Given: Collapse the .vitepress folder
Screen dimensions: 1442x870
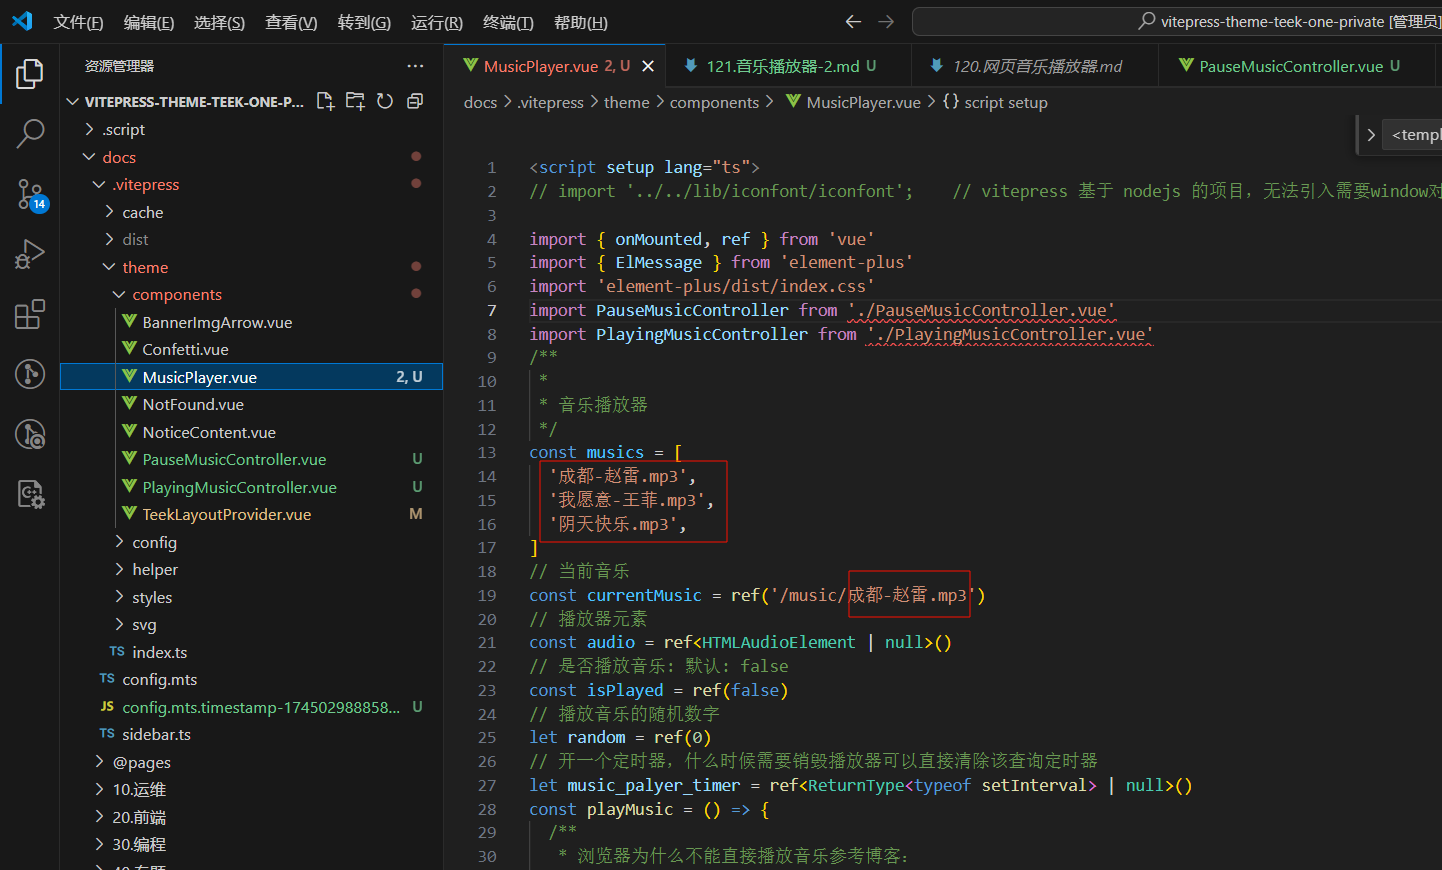Looking at the screenshot, I should click(251, 184).
